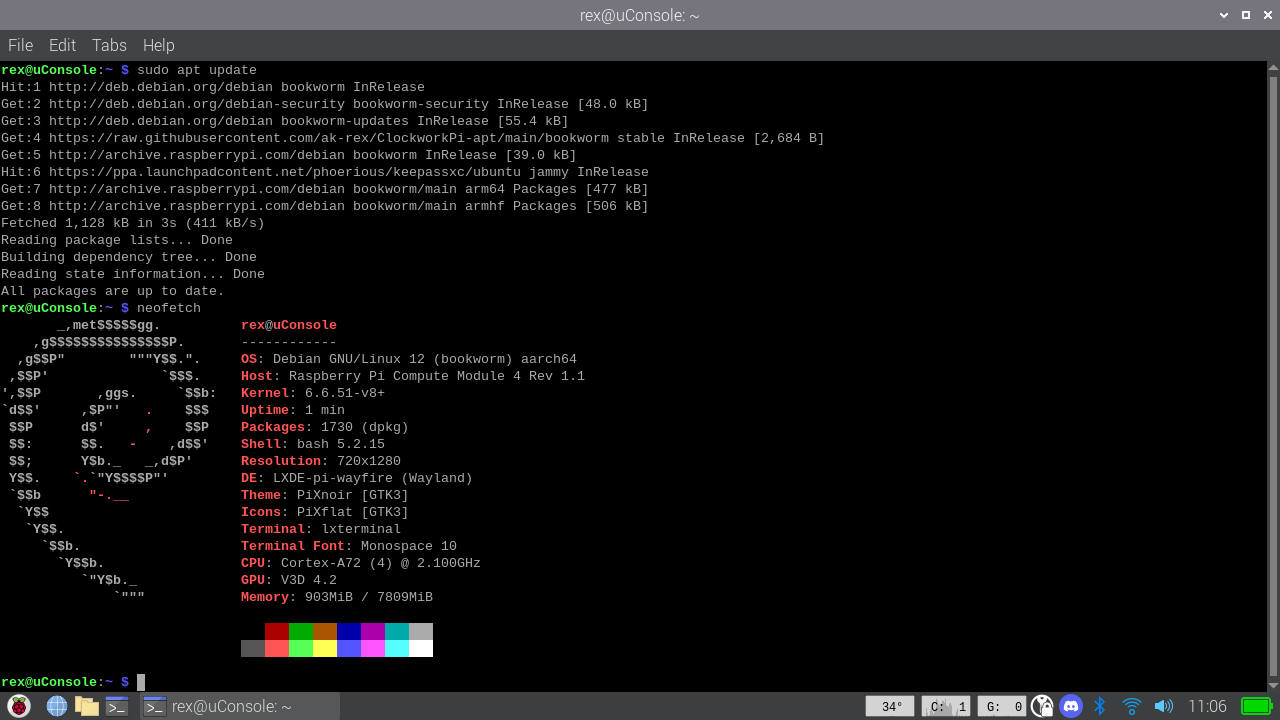Screen dimensions: 1280x720
Task: Click the "OS: Debian GNU/Linux 12" line
Action: [x=409, y=359]
